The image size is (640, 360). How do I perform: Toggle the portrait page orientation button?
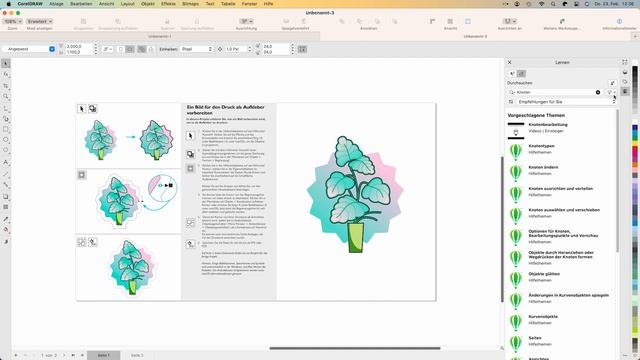tap(121, 49)
